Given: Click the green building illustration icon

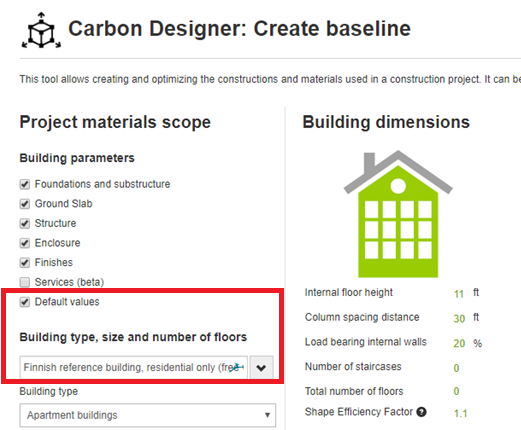Looking at the screenshot, I should point(398,214).
